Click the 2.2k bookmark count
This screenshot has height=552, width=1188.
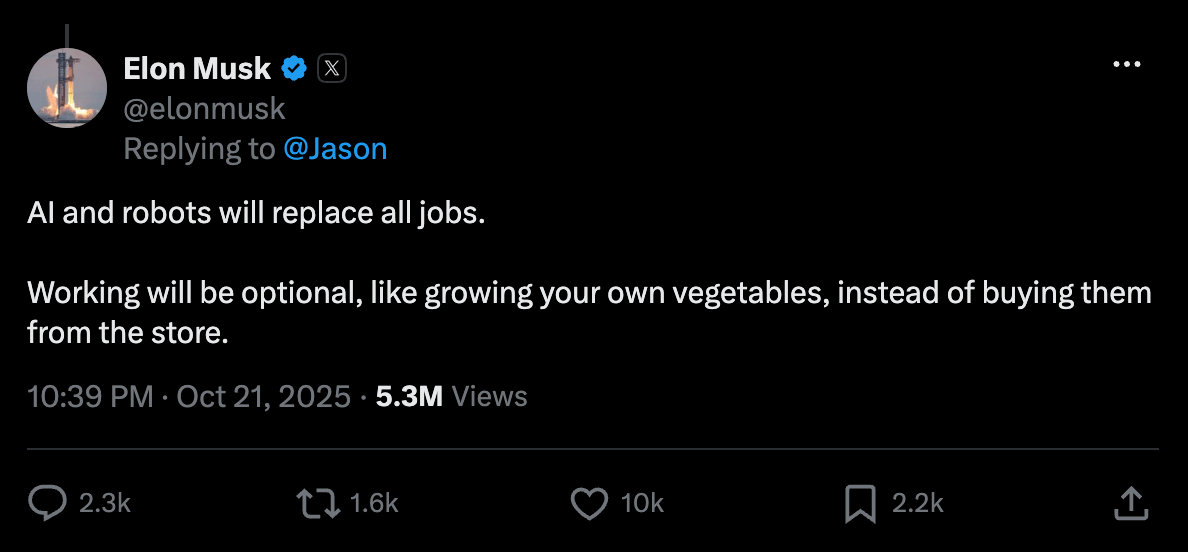click(918, 504)
